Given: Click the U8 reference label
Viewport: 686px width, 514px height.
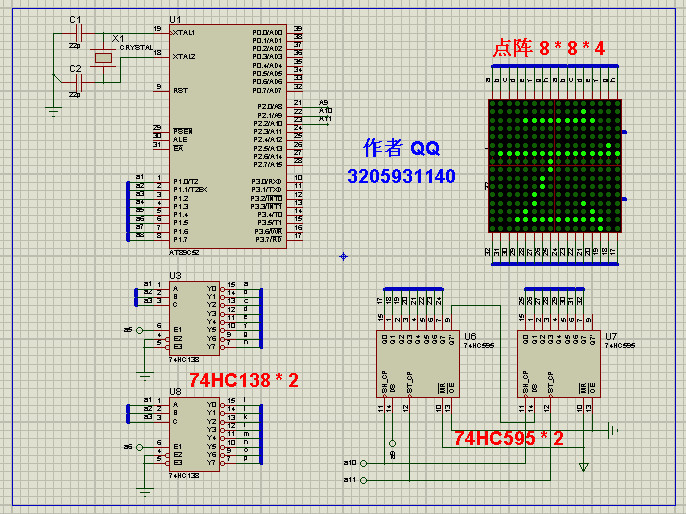Looking at the screenshot, I should pyautogui.click(x=175, y=392).
